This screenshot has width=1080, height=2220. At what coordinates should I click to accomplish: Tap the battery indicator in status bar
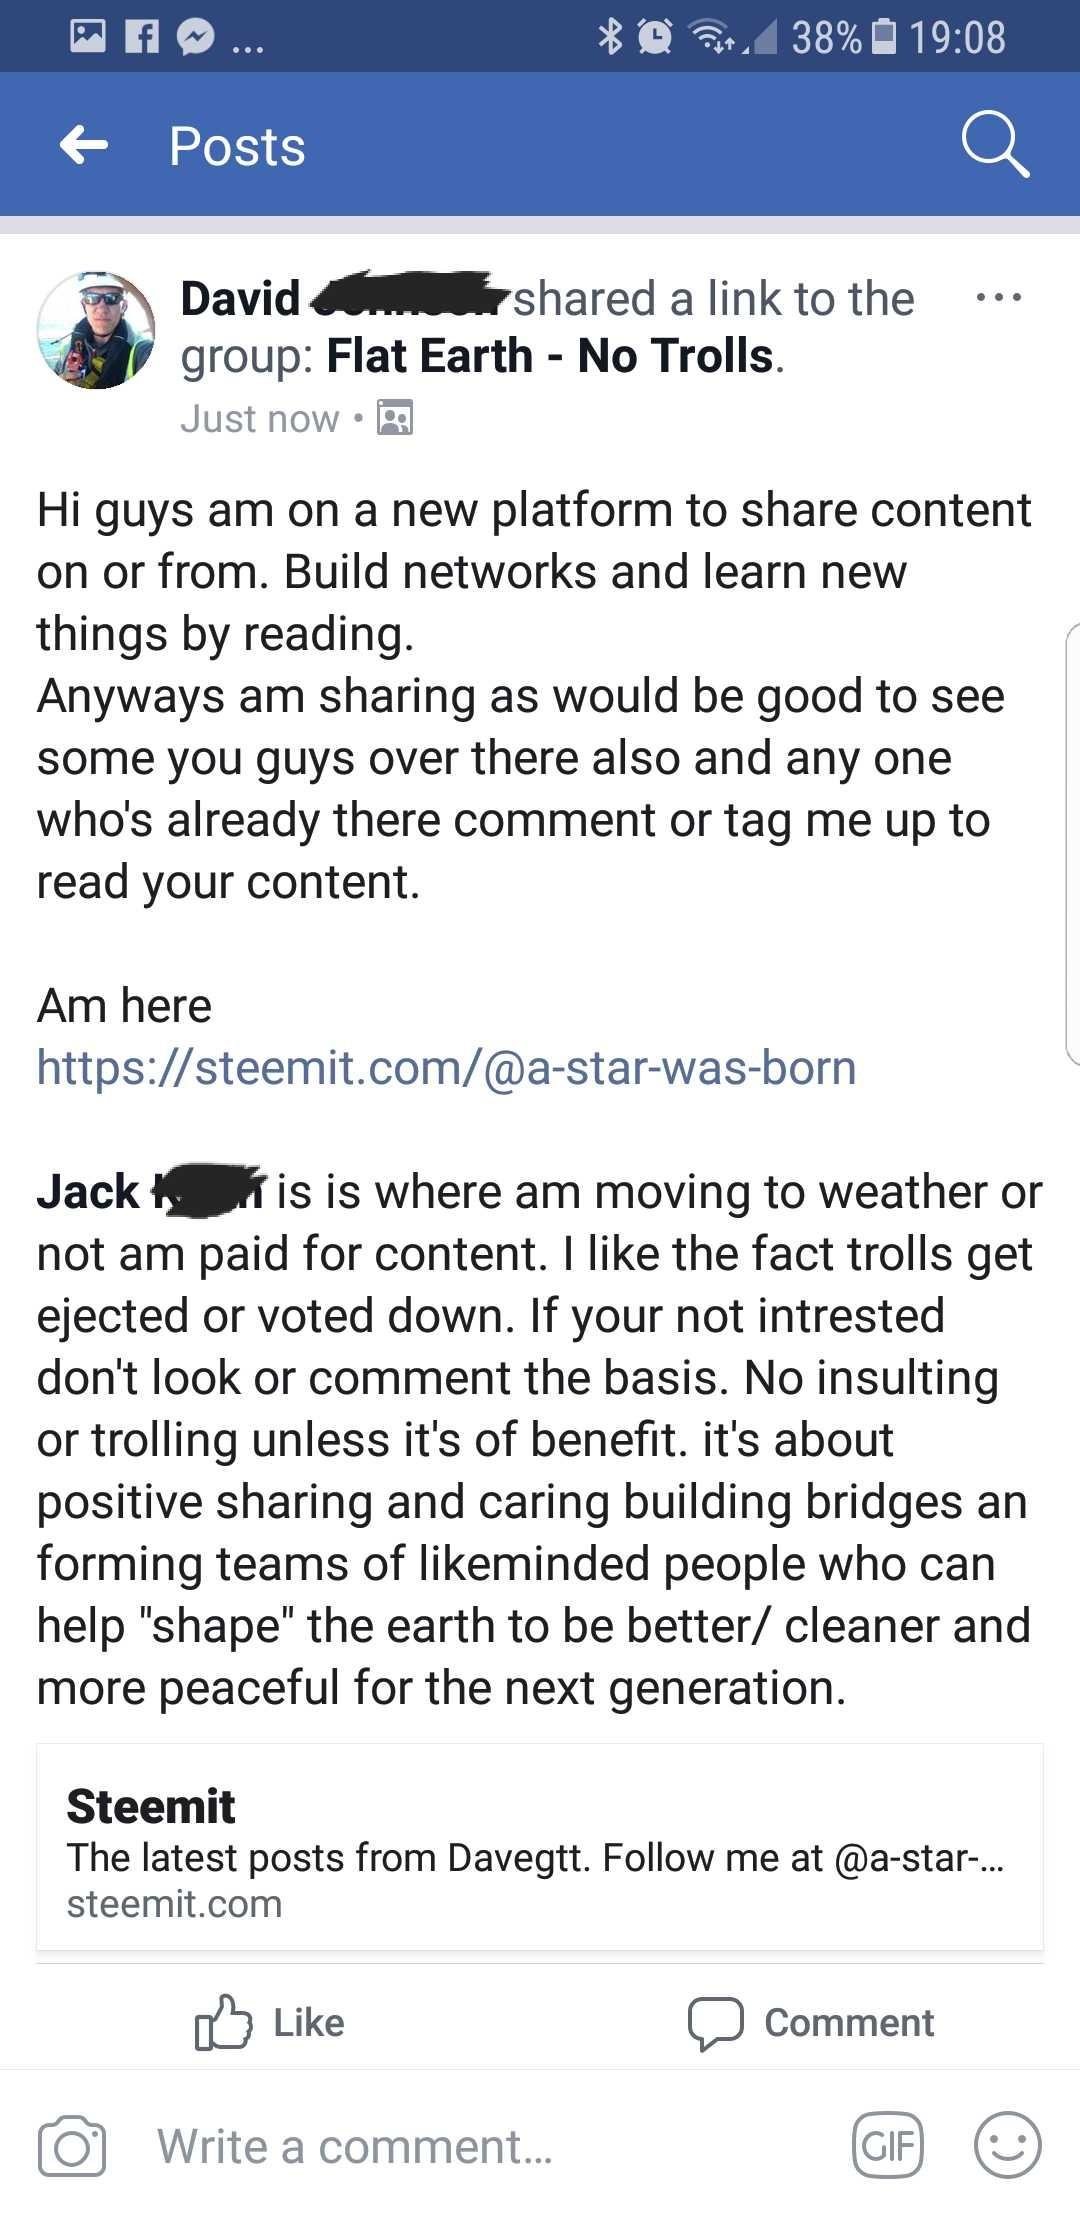(884, 37)
